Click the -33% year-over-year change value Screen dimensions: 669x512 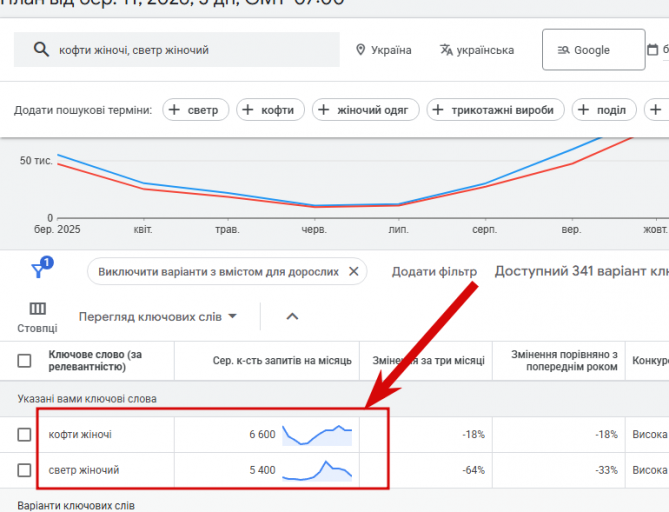tap(606, 470)
